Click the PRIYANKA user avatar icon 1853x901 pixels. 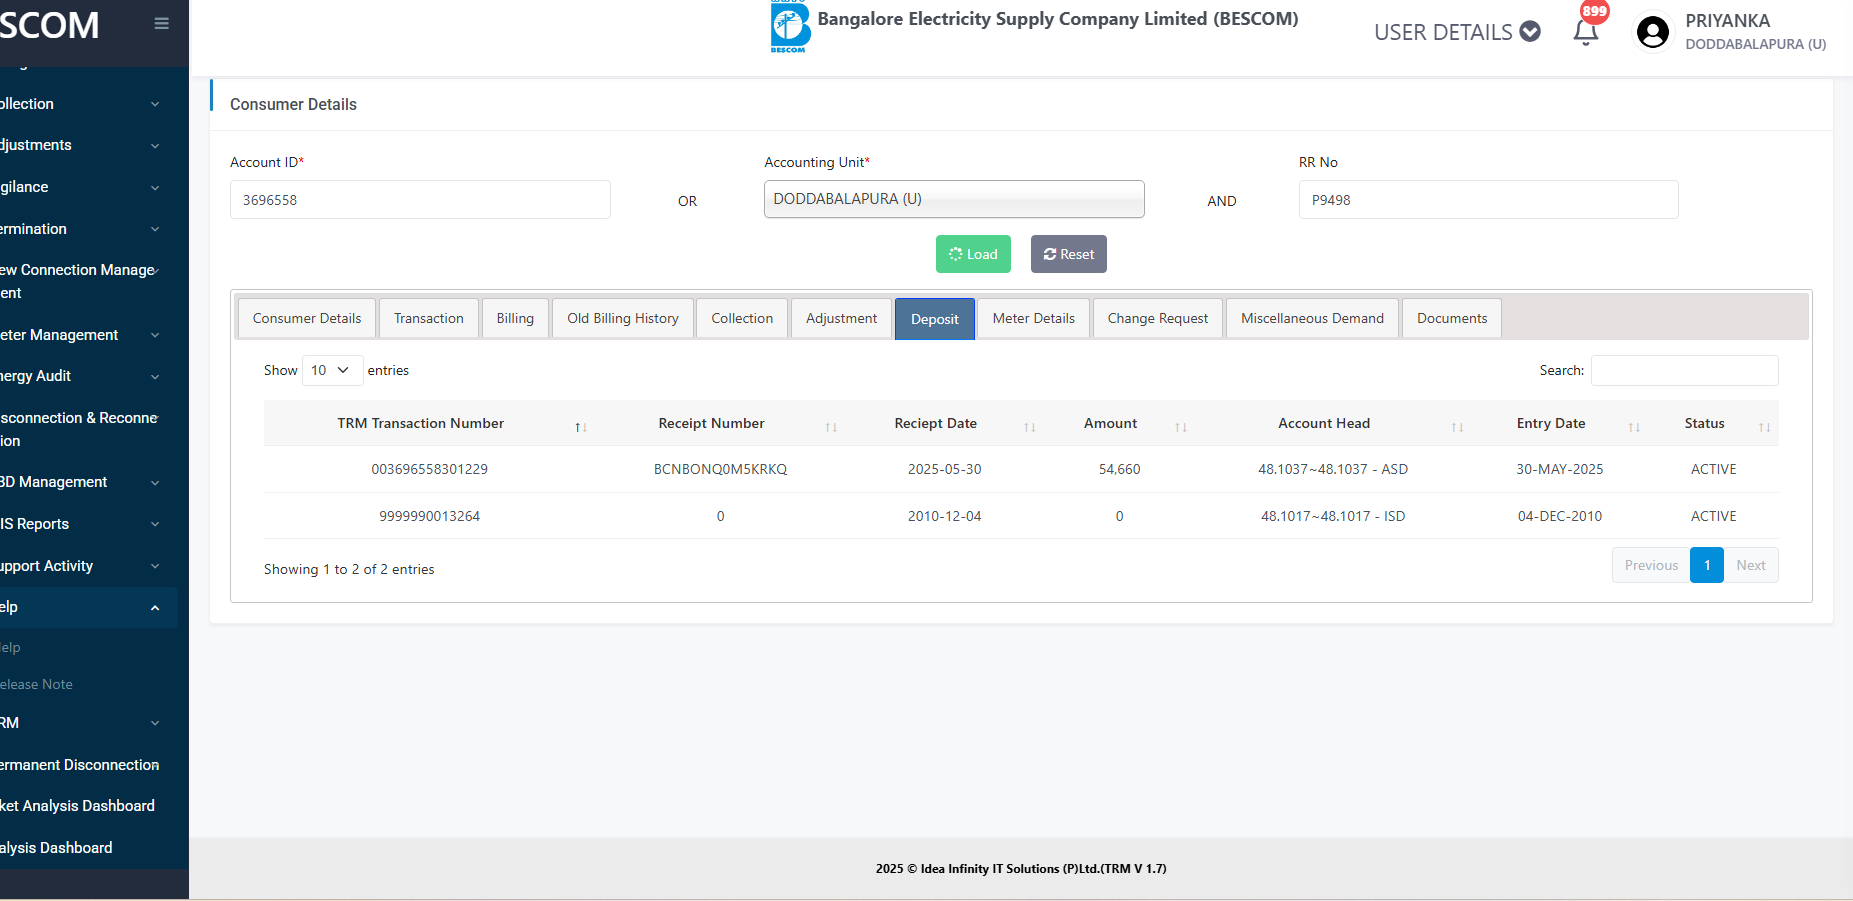[1652, 32]
